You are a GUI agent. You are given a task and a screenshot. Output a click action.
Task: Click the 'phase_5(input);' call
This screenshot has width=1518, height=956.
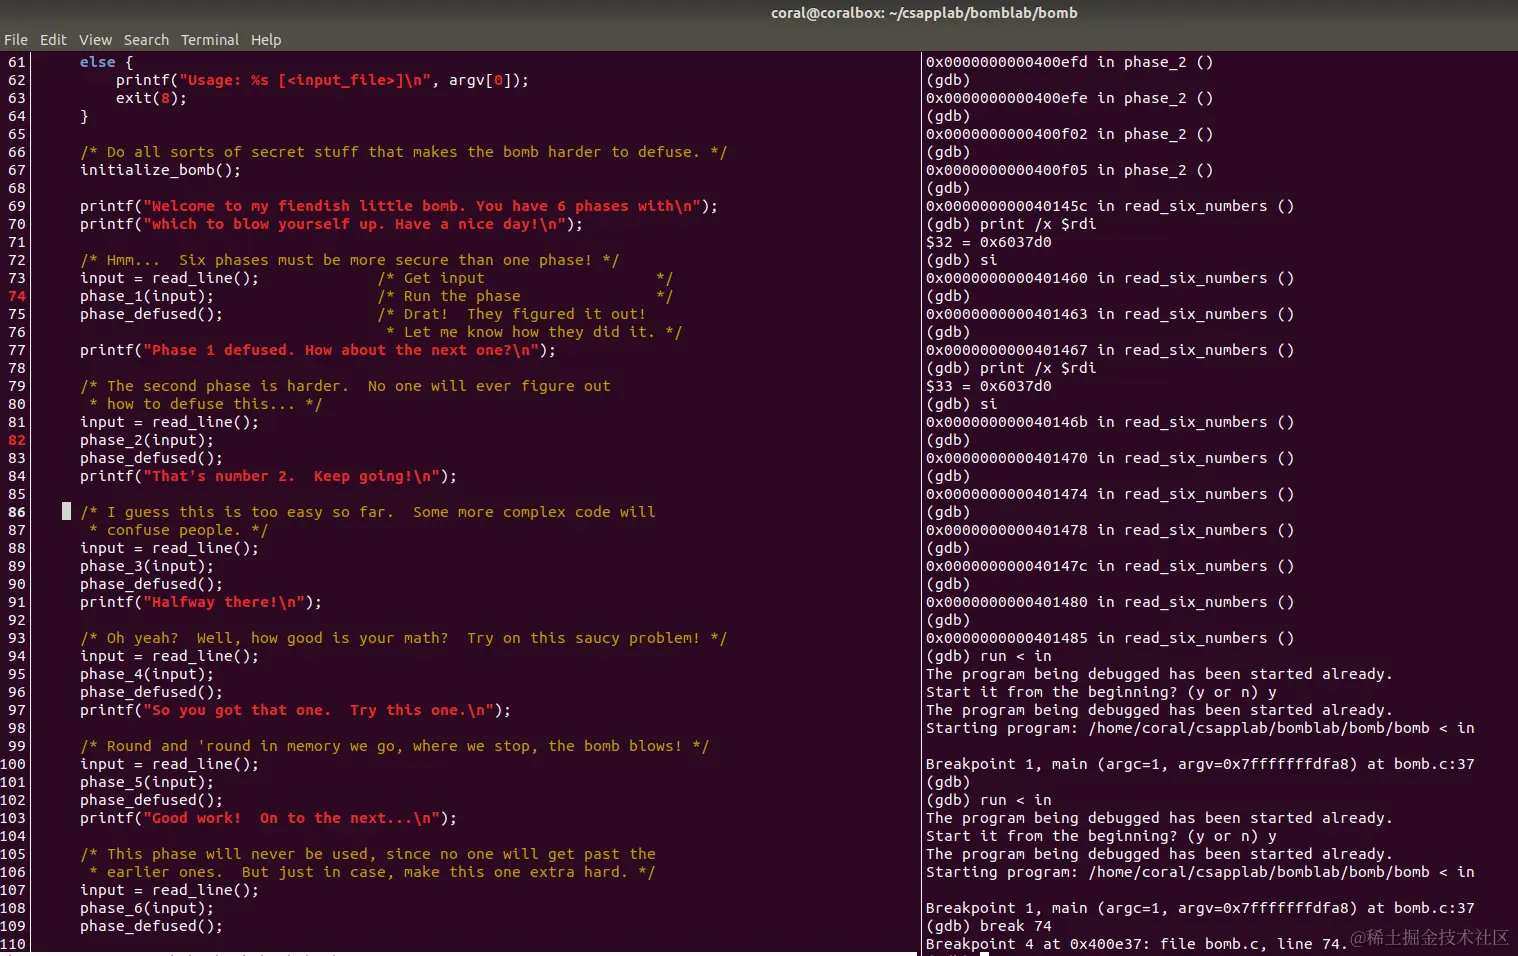pos(147,782)
